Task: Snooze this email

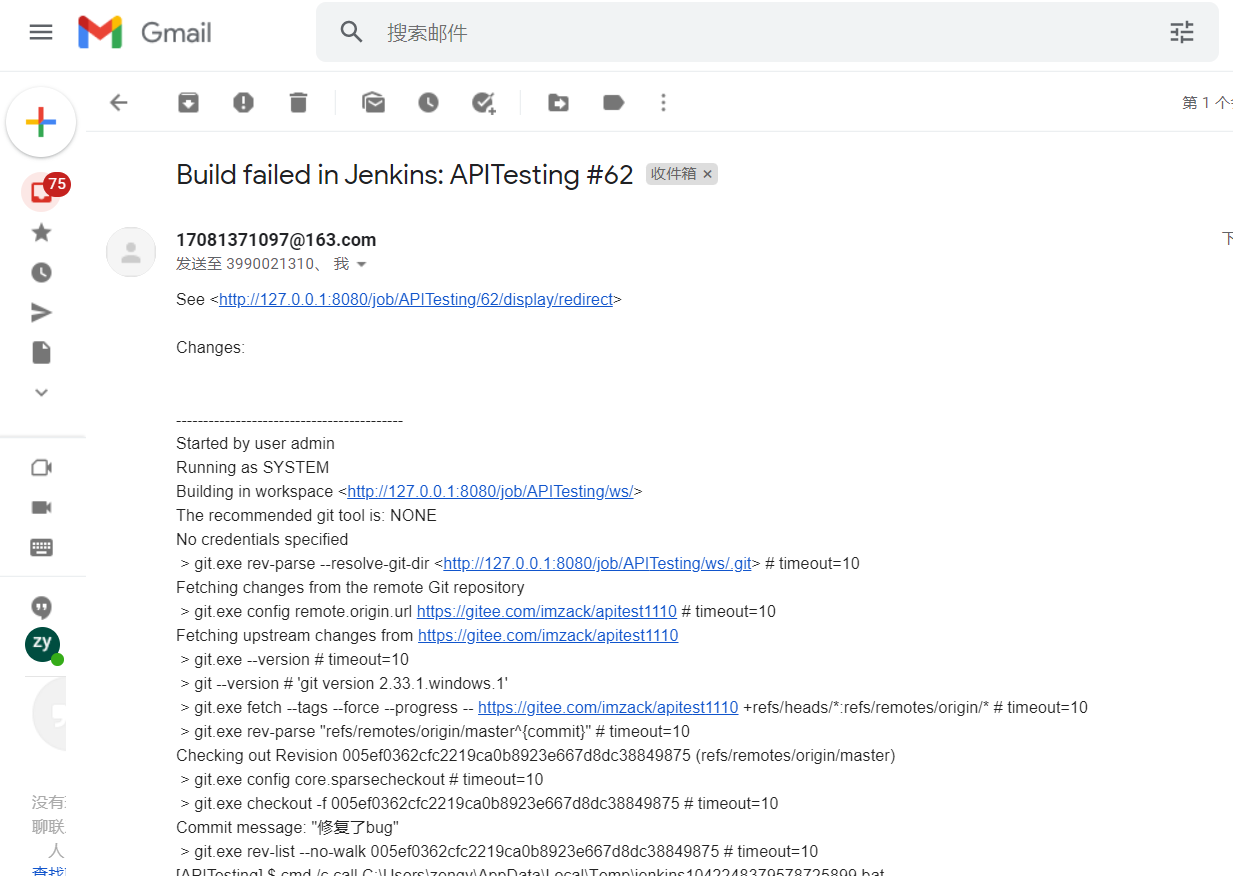Action: [428, 102]
